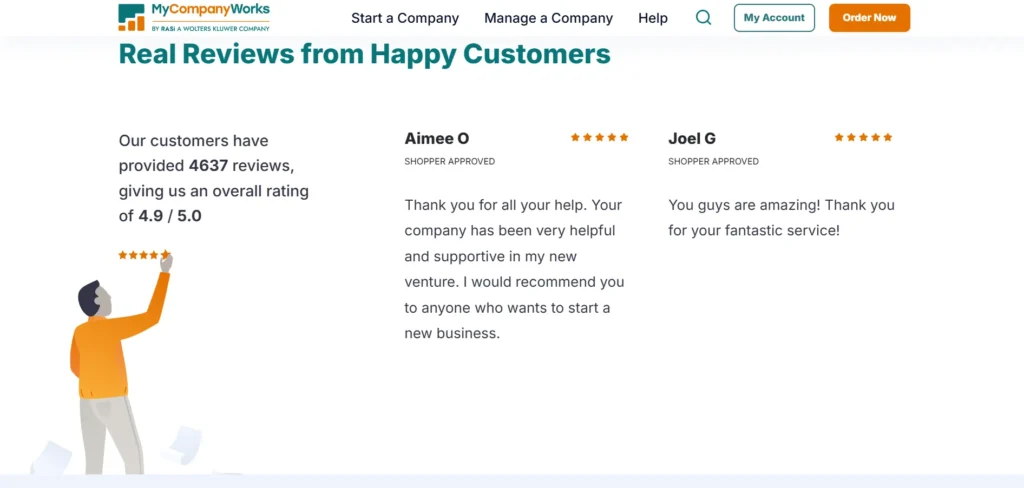The width and height of the screenshot is (1024, 488).
Task: Open the Manage a Company menu
Action: pos(548,18)
